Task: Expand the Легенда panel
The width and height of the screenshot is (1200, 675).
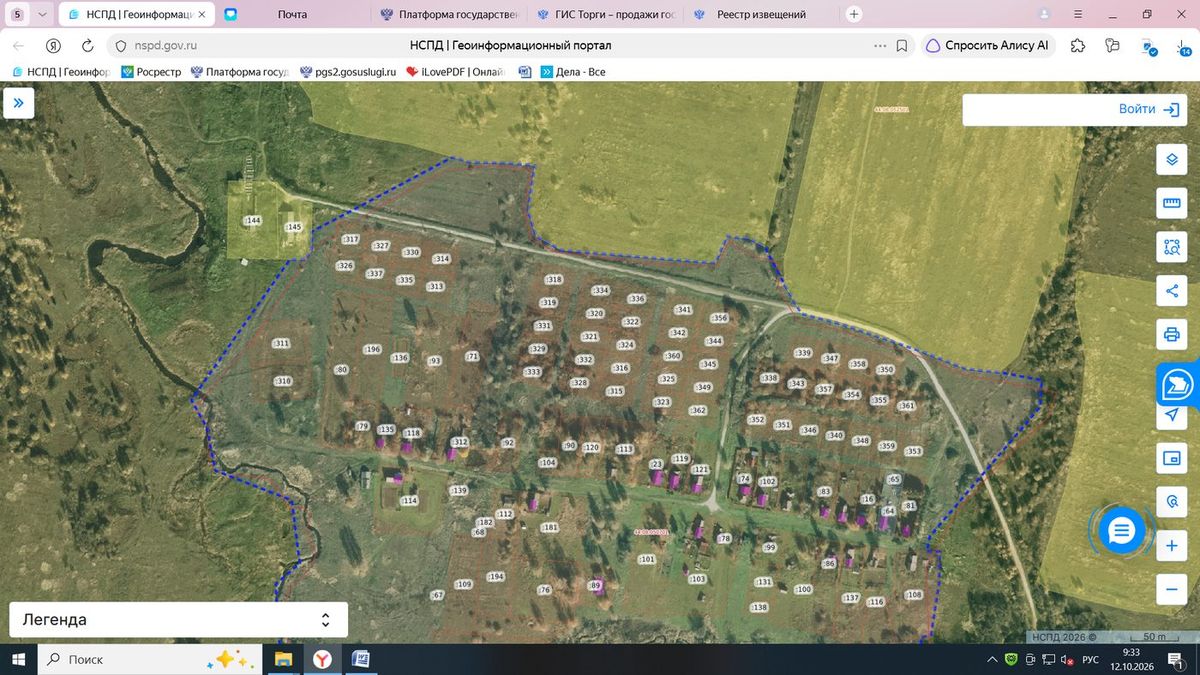Action: pos(178,620)
